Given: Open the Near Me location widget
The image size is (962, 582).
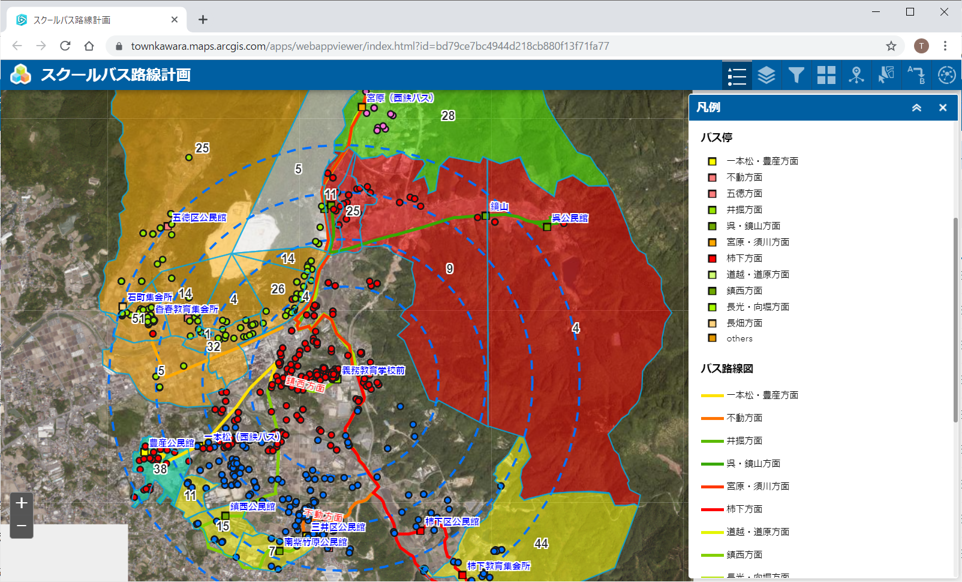Looking at the screenshot, I should (x=856, y=75).
